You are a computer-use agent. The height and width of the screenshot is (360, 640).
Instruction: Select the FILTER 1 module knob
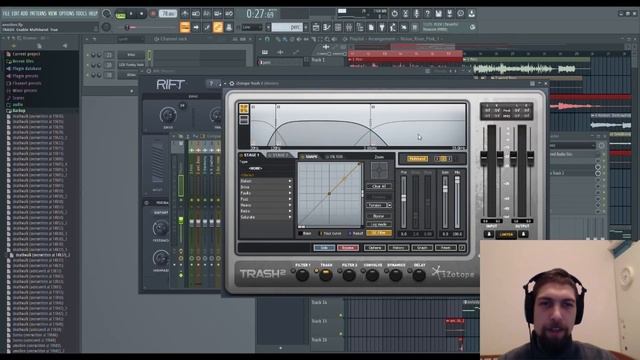[x=302, y=276]
